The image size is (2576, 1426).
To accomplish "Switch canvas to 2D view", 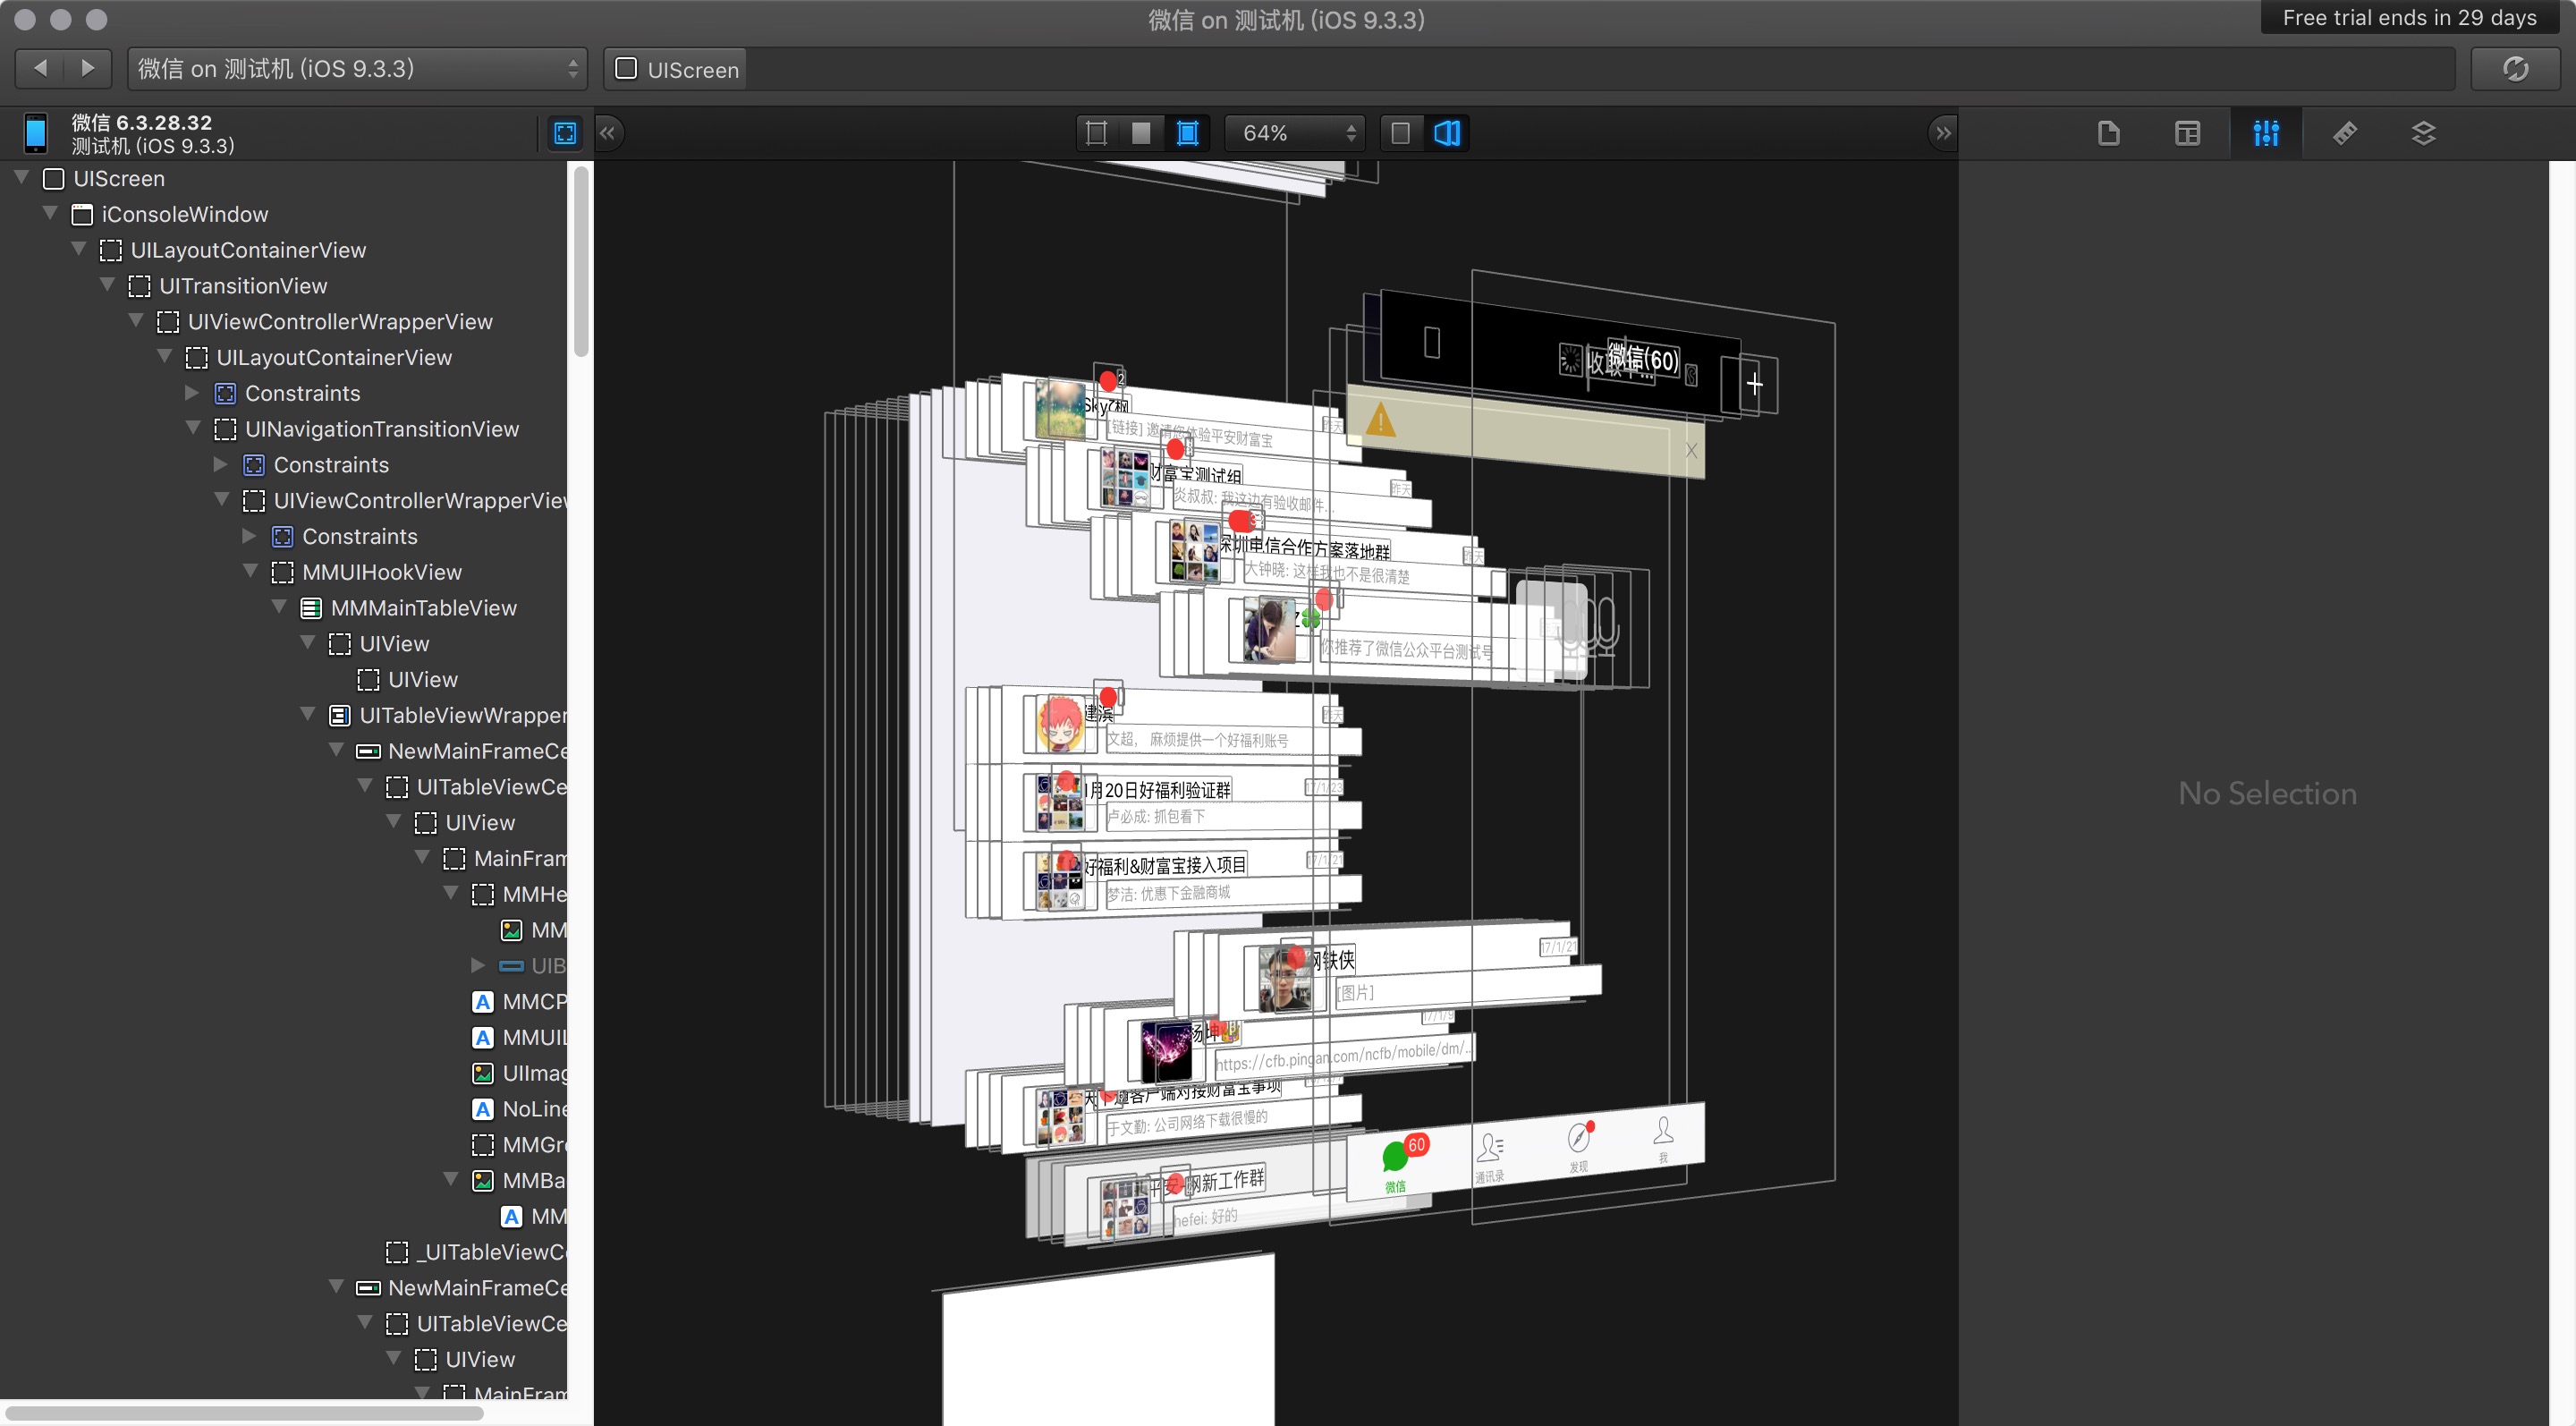I will (1401, 133).
